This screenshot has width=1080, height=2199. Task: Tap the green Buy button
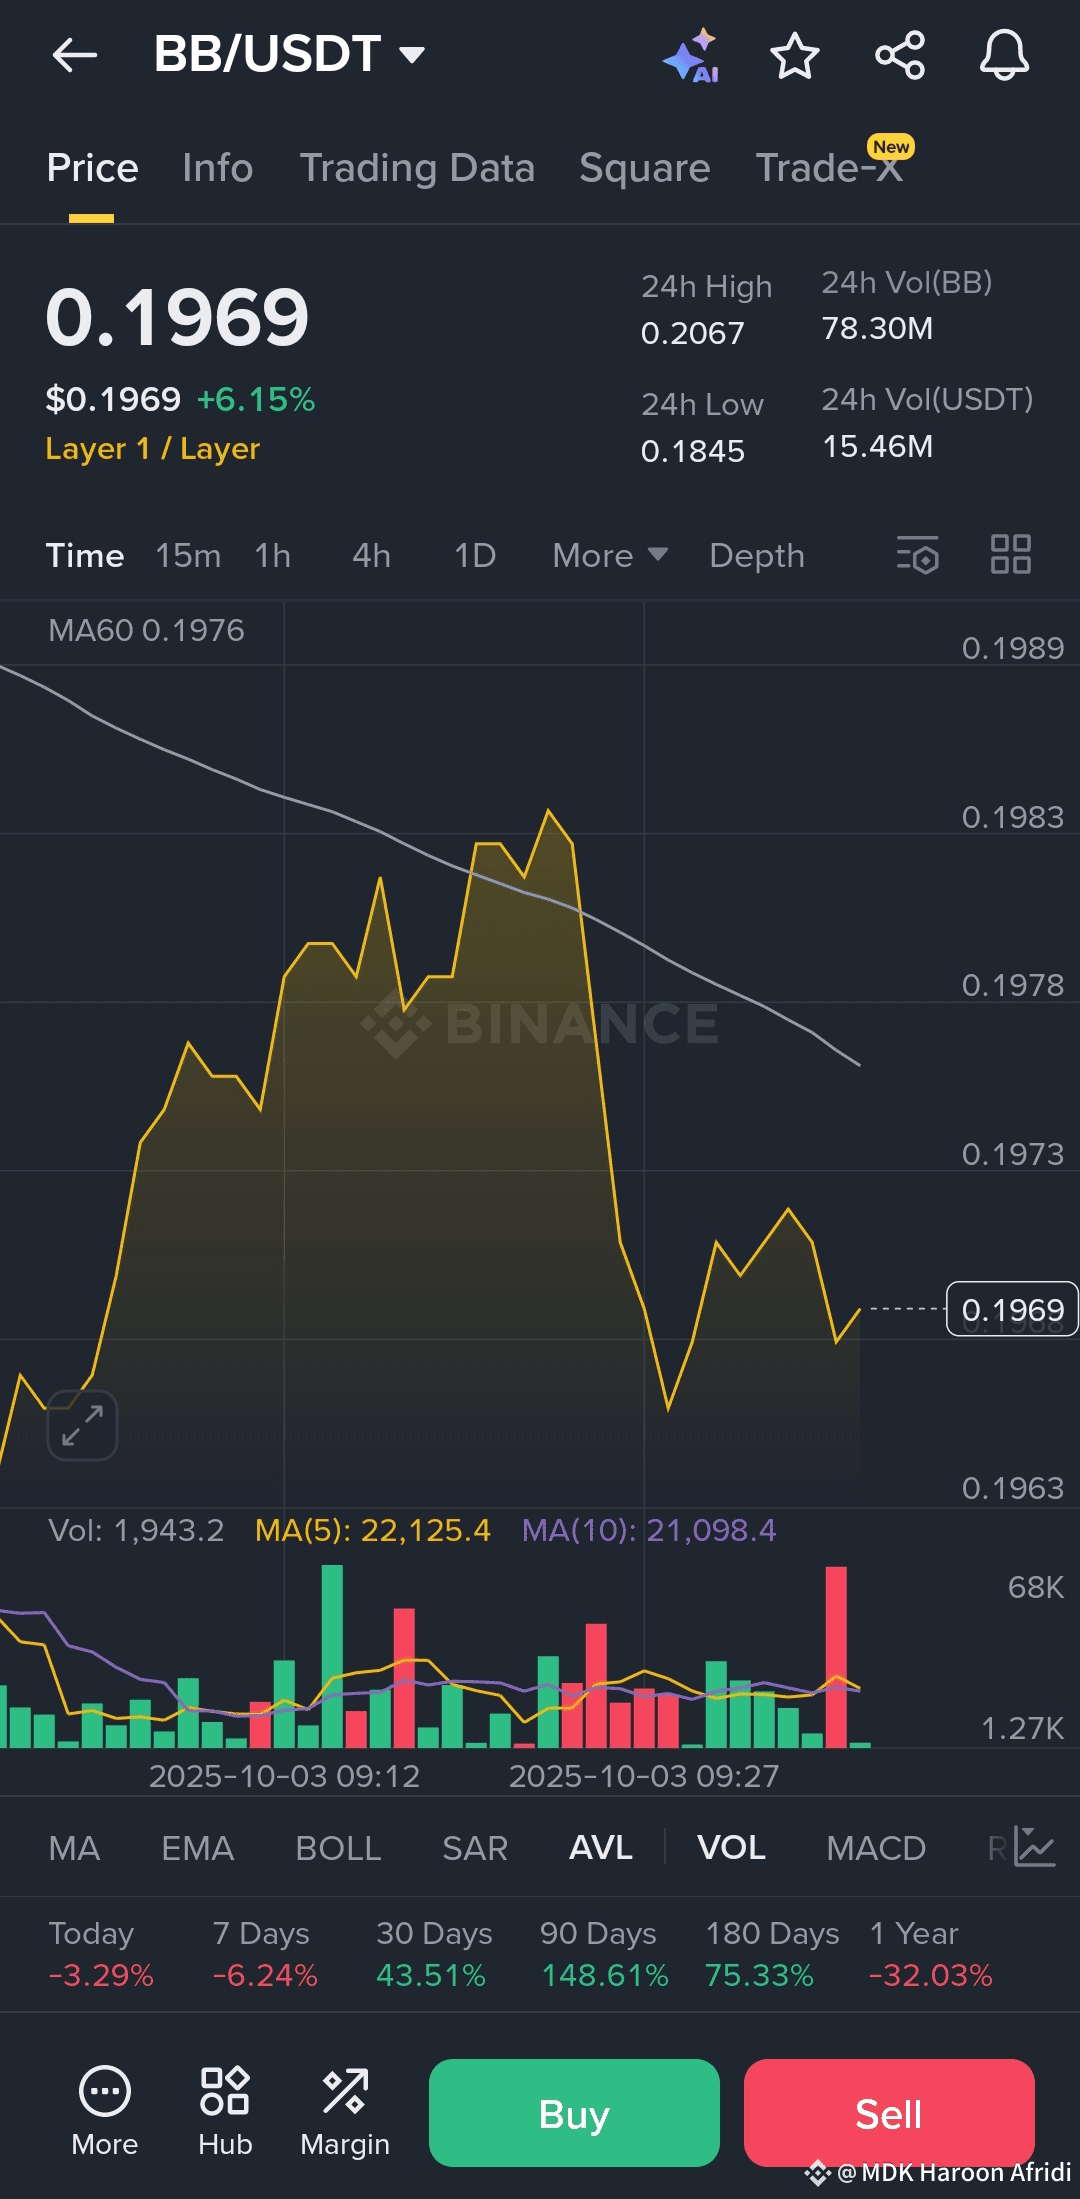tap(574, 2113)
